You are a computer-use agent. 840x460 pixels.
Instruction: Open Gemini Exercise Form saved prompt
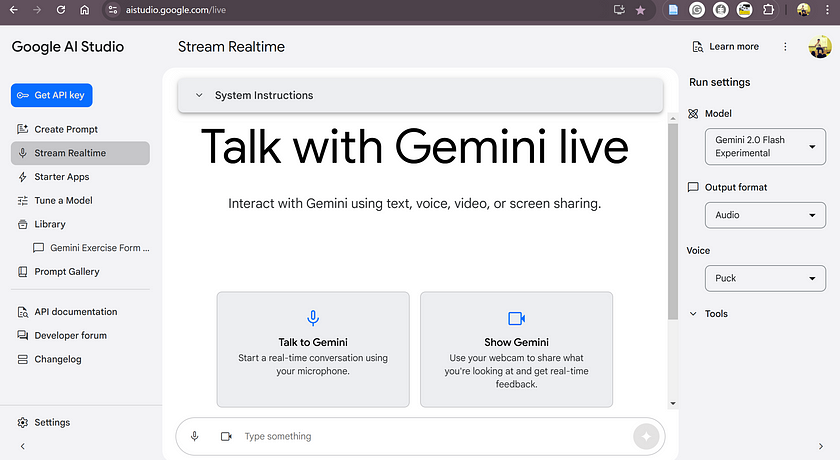click(x=91, y=248)
